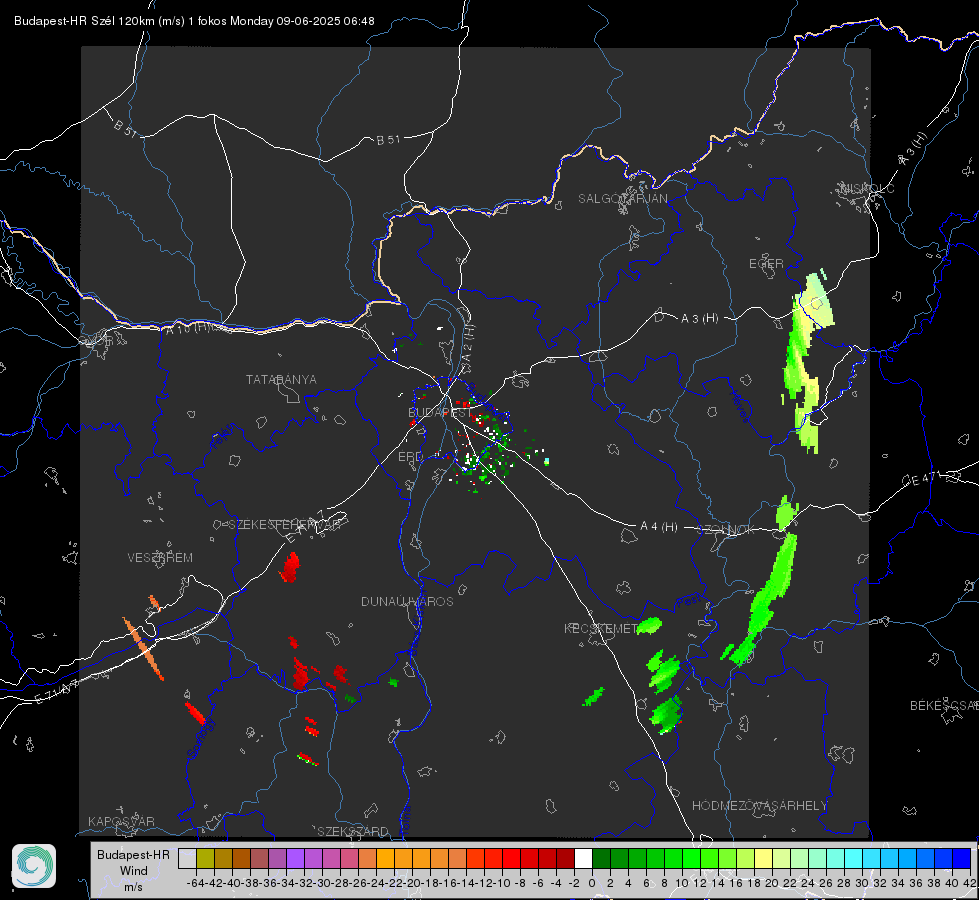The height and width of the screenshot is (900, 979).
Task: Click the 'Budapest-HR Wind m/s' legend caption
Action: [x=133, y=870]
